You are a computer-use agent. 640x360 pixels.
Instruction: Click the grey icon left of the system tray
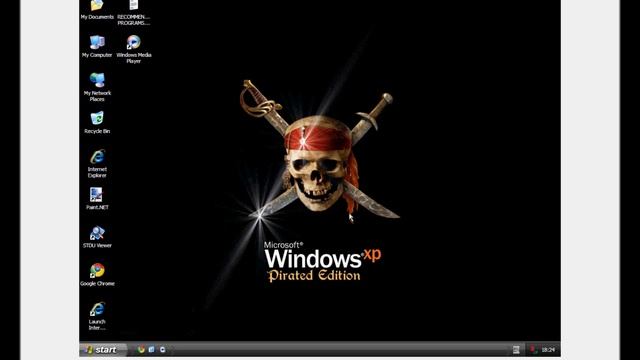(516, 350)
